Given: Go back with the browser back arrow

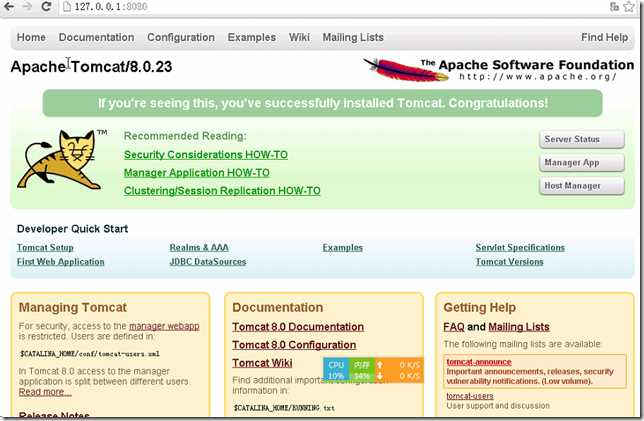Looking at the screenshot, I should point(8,7).
